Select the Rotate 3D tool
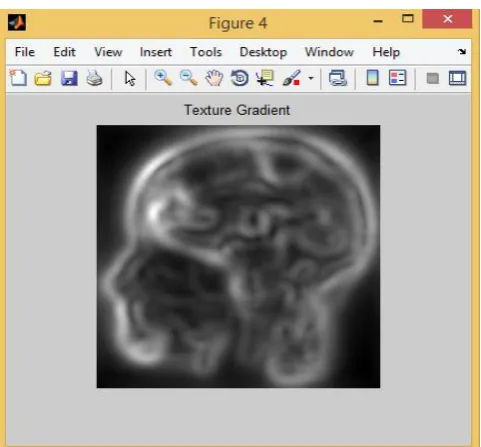This screenshot has height=447, width=481. (x=240, y=79)
